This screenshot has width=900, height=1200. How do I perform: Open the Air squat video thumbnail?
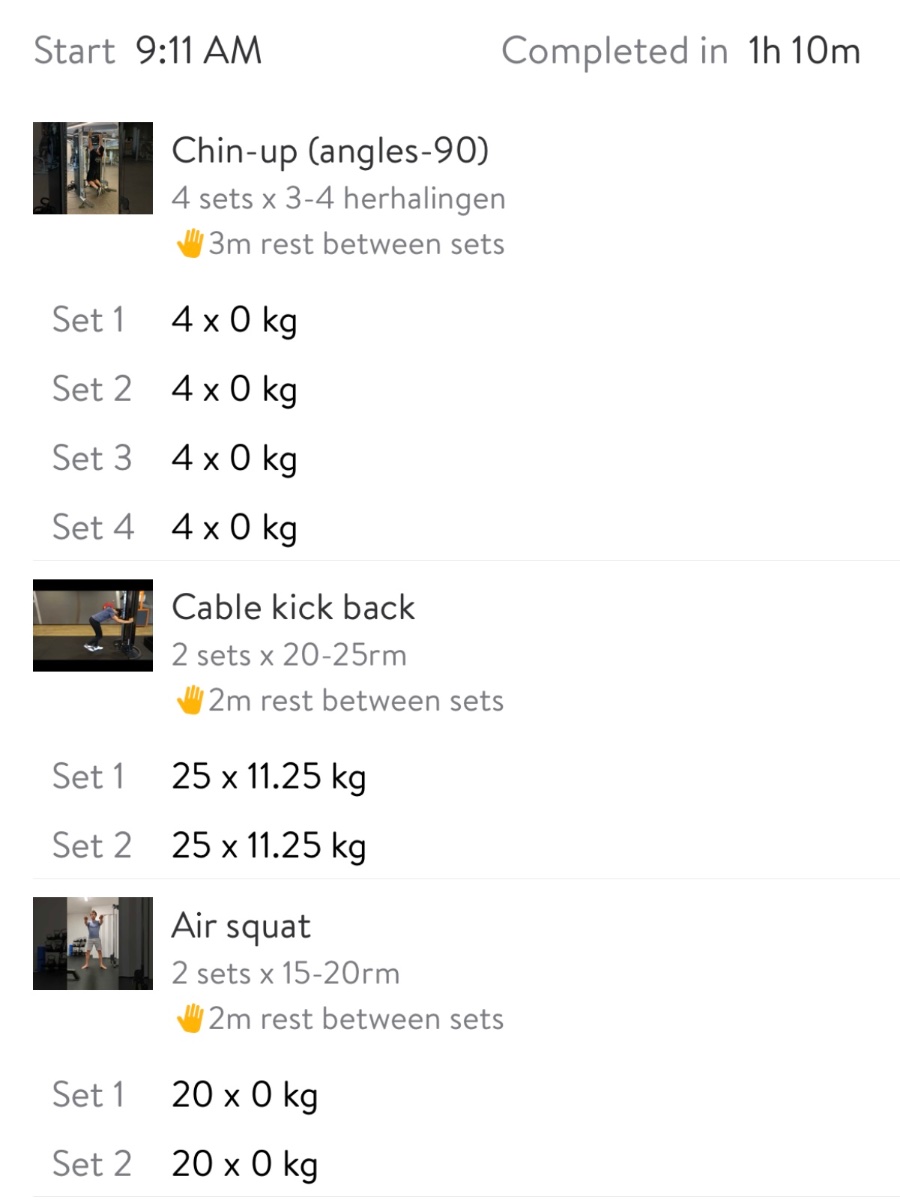point(93,943)
